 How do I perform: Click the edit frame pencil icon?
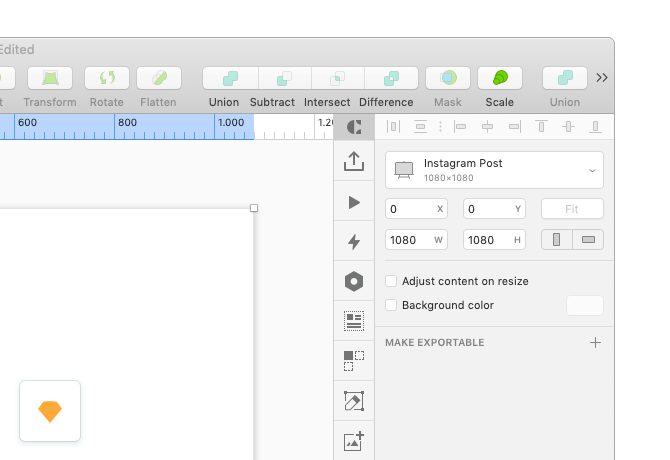[354, 401]
